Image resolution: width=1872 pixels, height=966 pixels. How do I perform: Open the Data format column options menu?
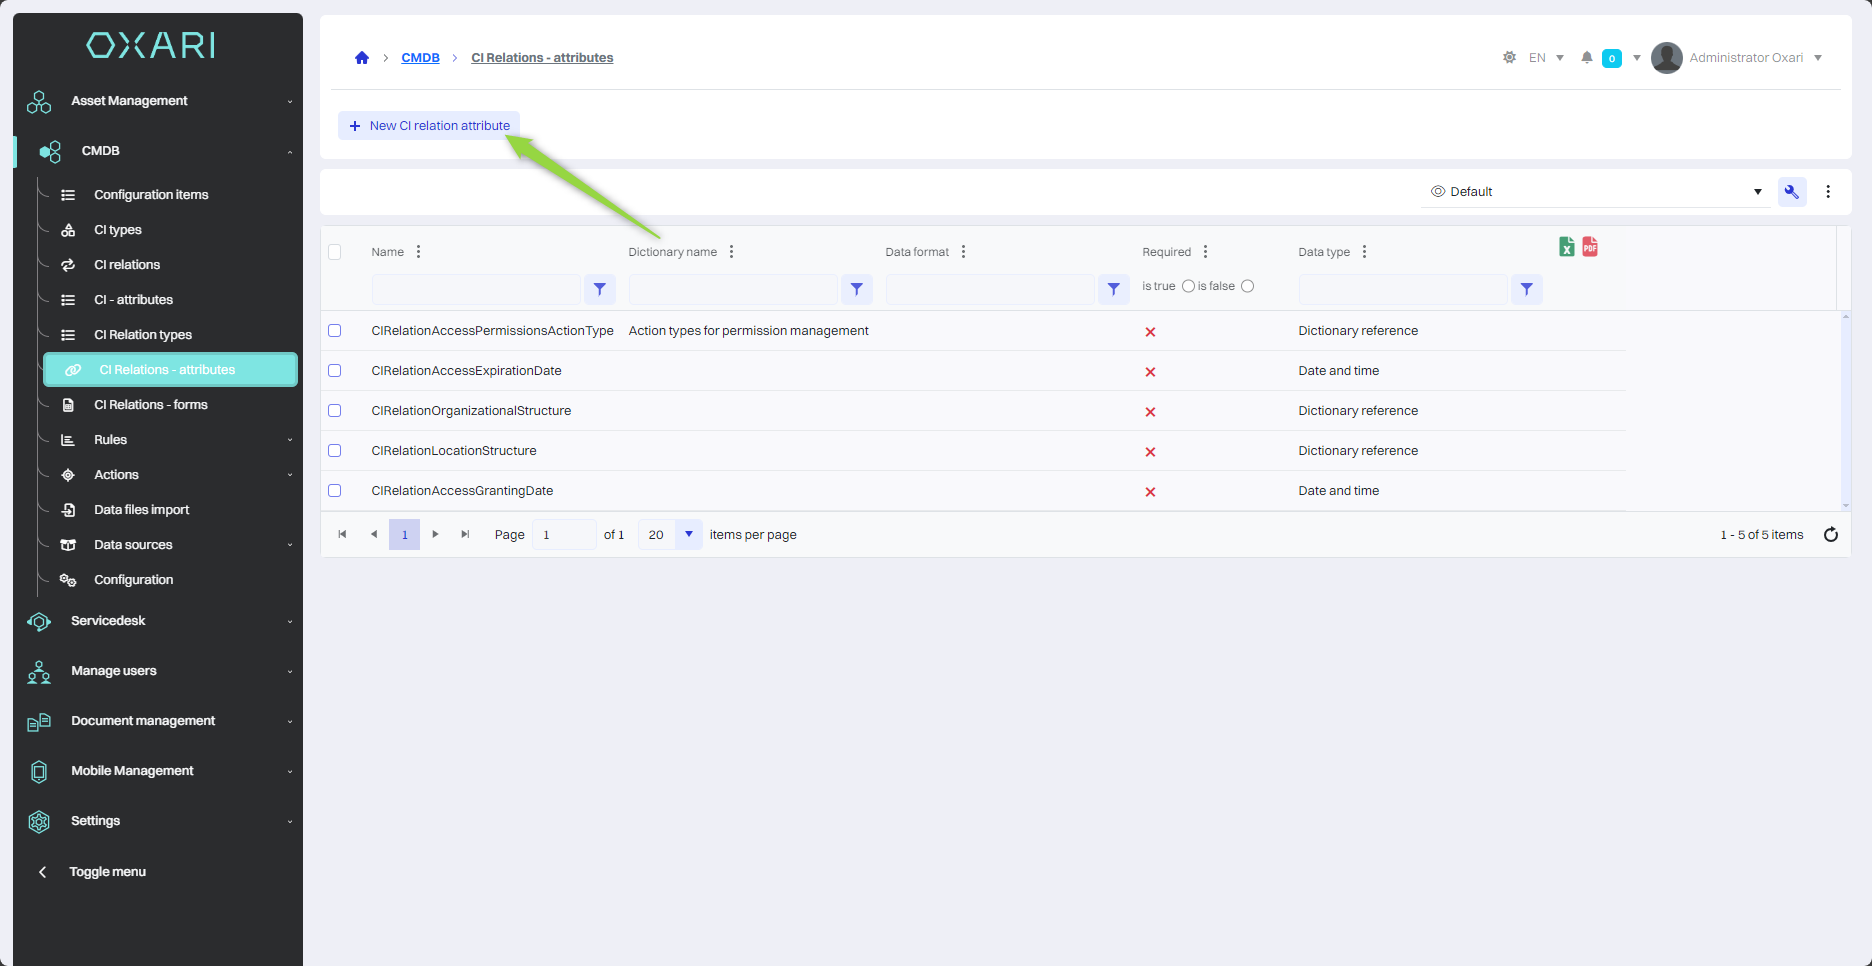[x=963, y=252]
